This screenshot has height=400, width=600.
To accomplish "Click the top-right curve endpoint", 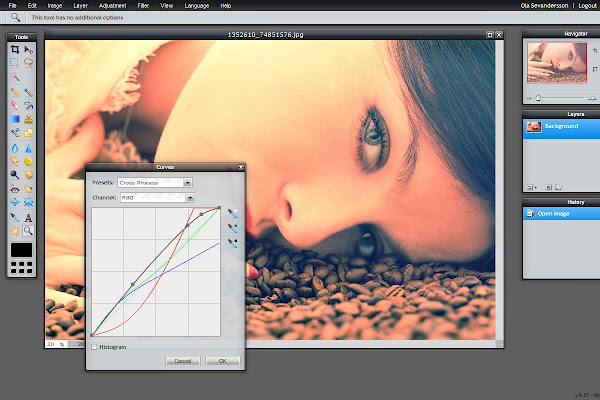I will [x=219, y=208].
